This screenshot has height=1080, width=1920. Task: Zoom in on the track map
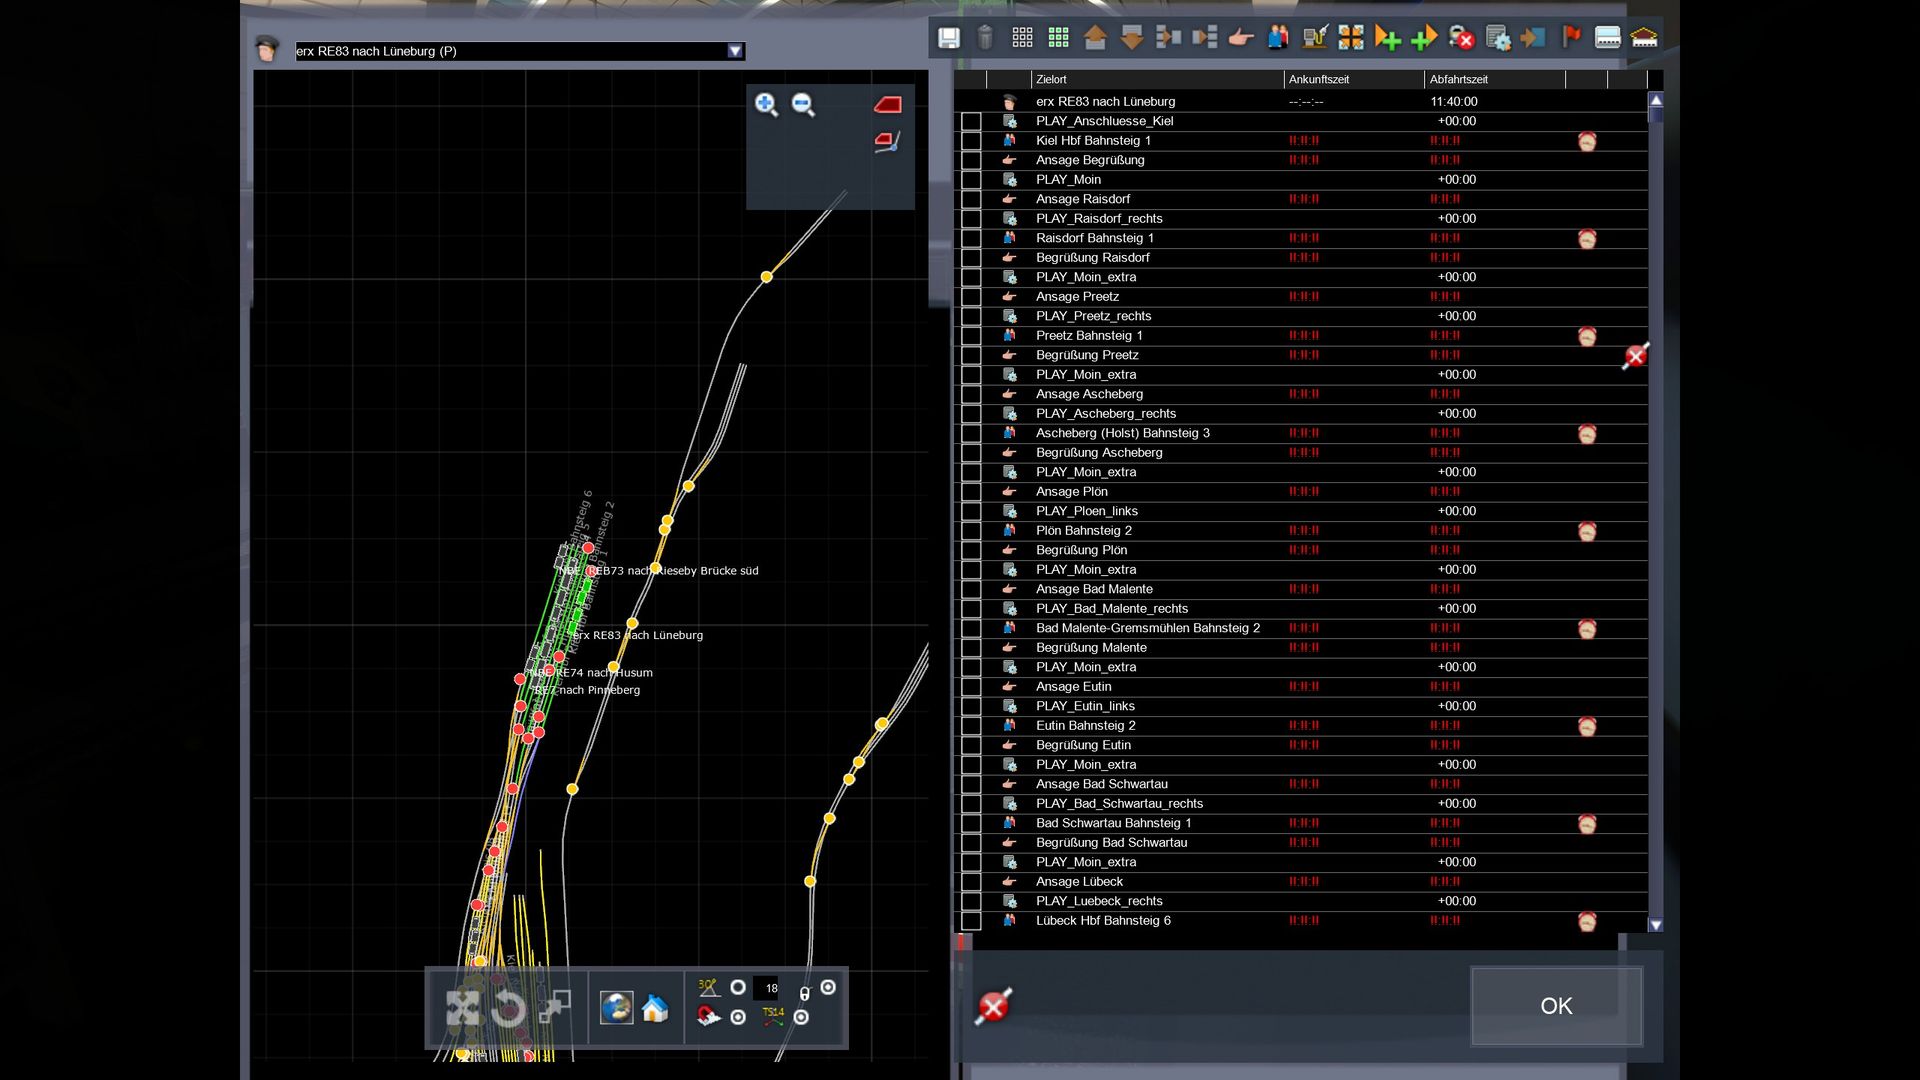(x=766, y=105)
